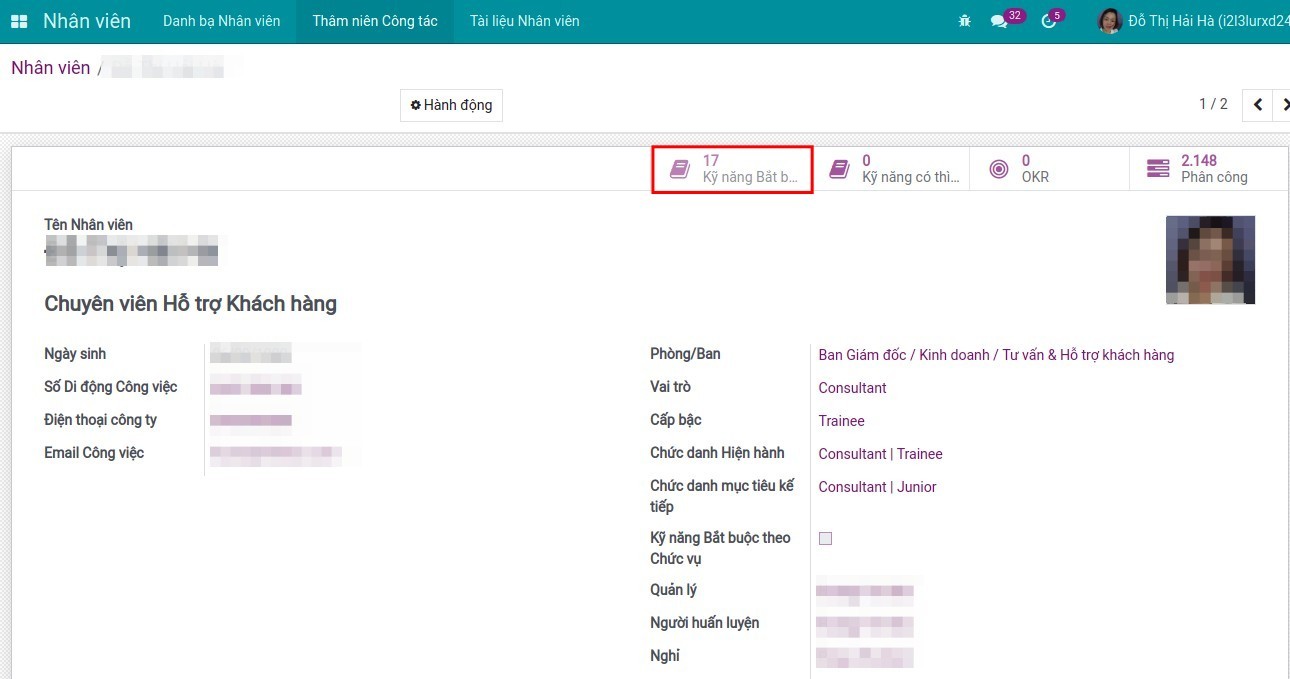Select the Thâm niên Công tác menu

[x=375, y=21]
